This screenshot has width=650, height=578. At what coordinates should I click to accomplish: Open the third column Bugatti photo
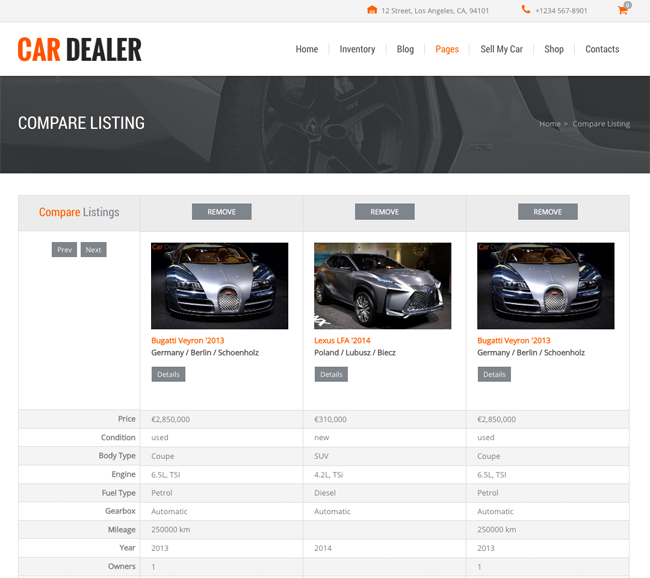(546, 286)
